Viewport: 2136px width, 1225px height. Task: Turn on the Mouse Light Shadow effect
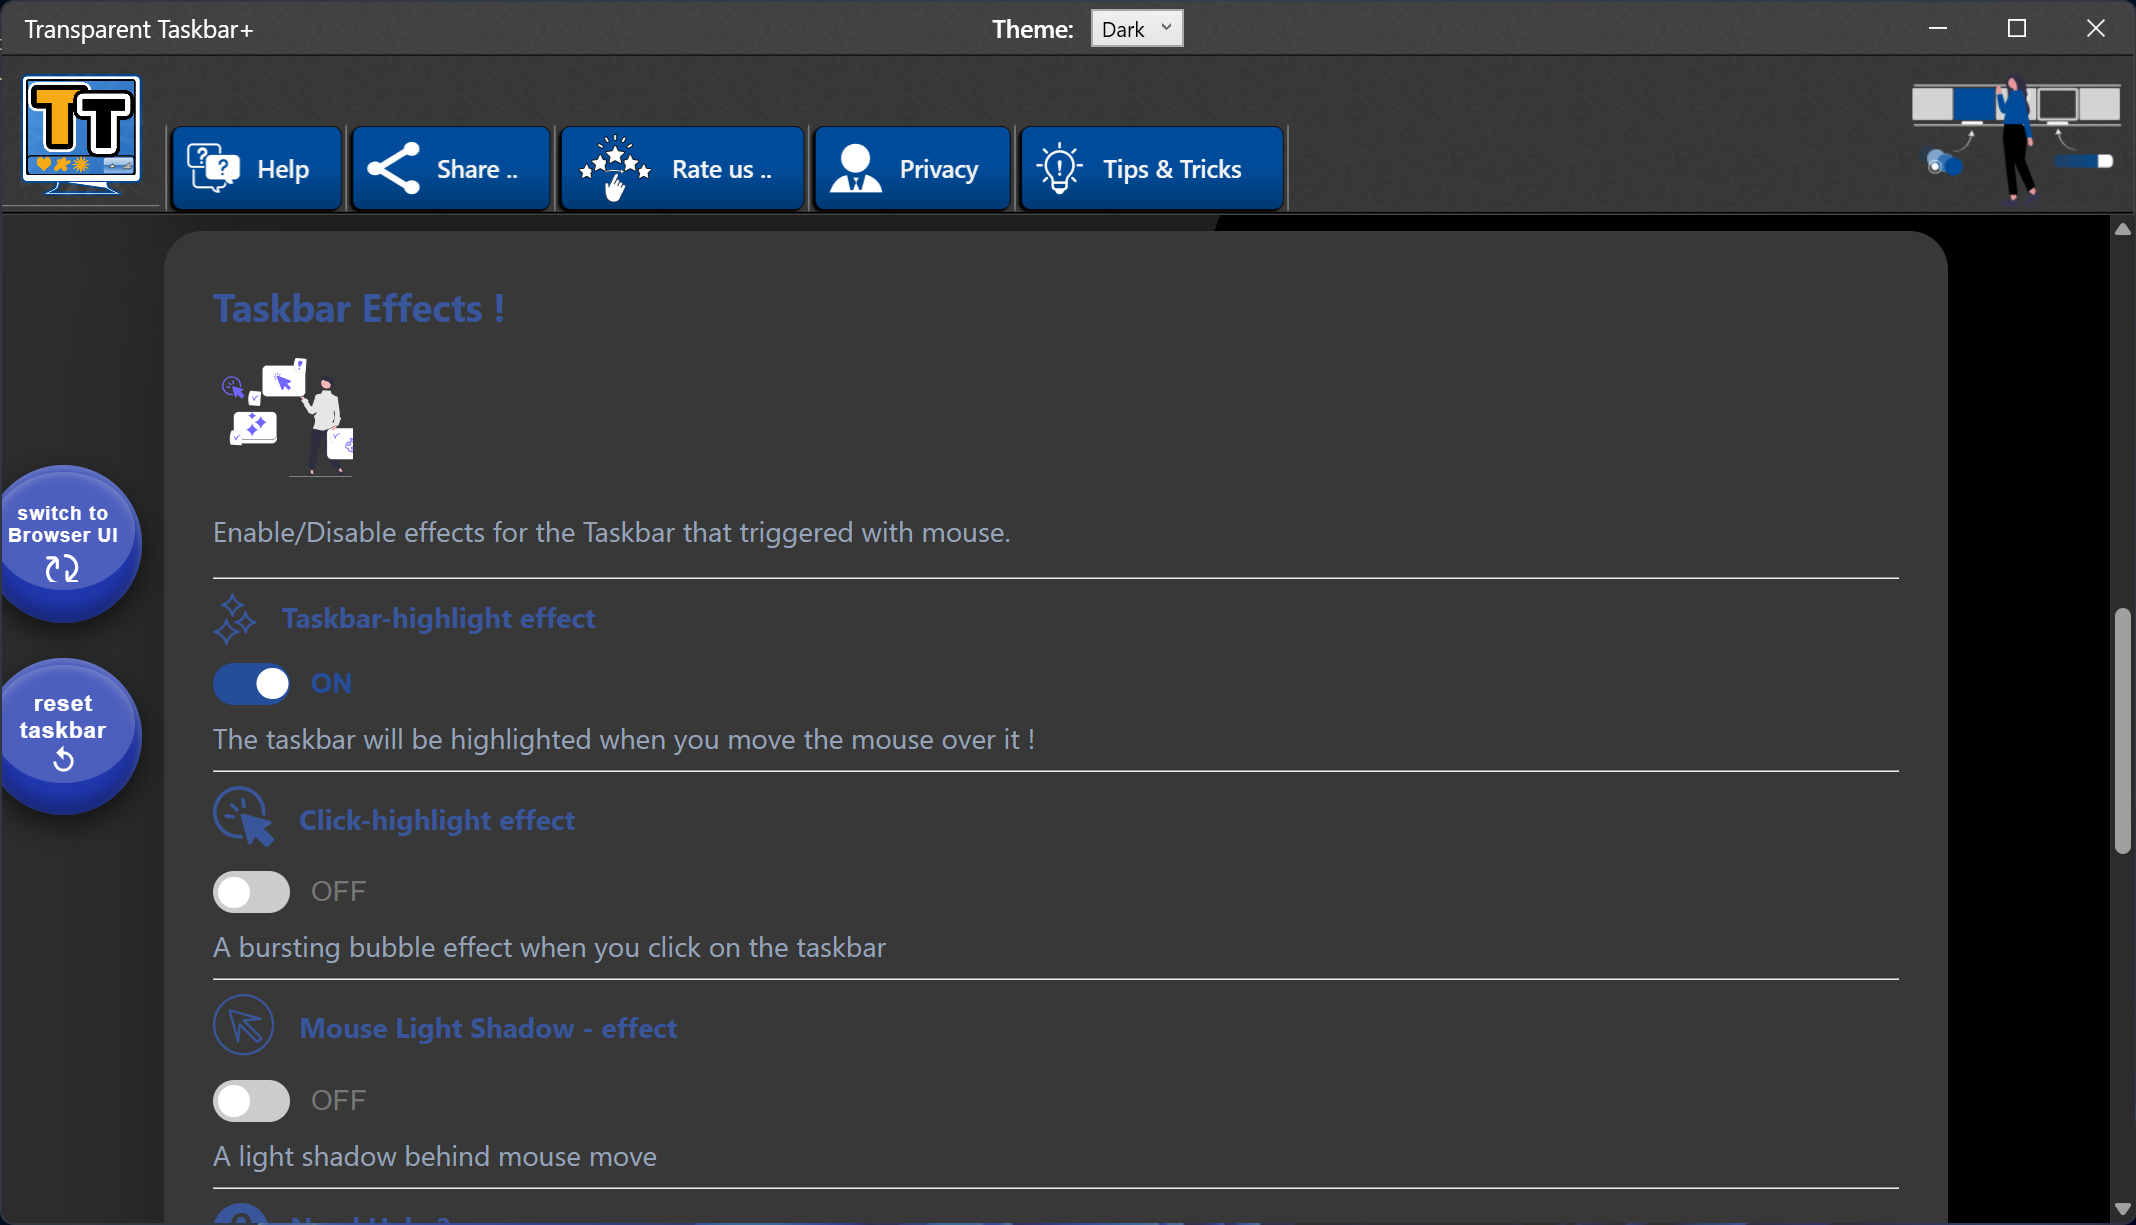tap(251, 1100)
